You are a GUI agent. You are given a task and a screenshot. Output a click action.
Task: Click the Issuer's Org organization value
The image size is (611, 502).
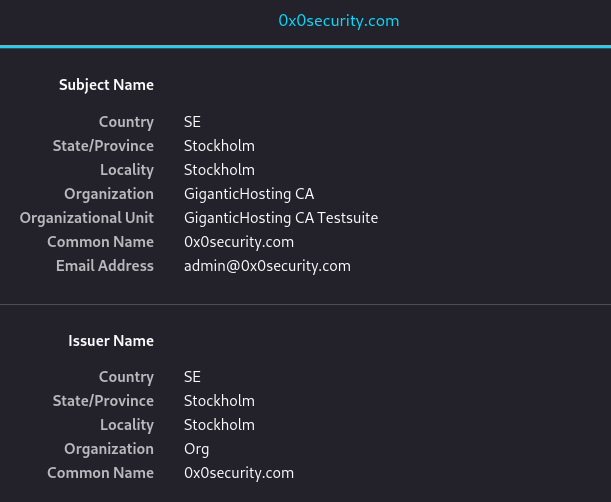tap(197, 449)
